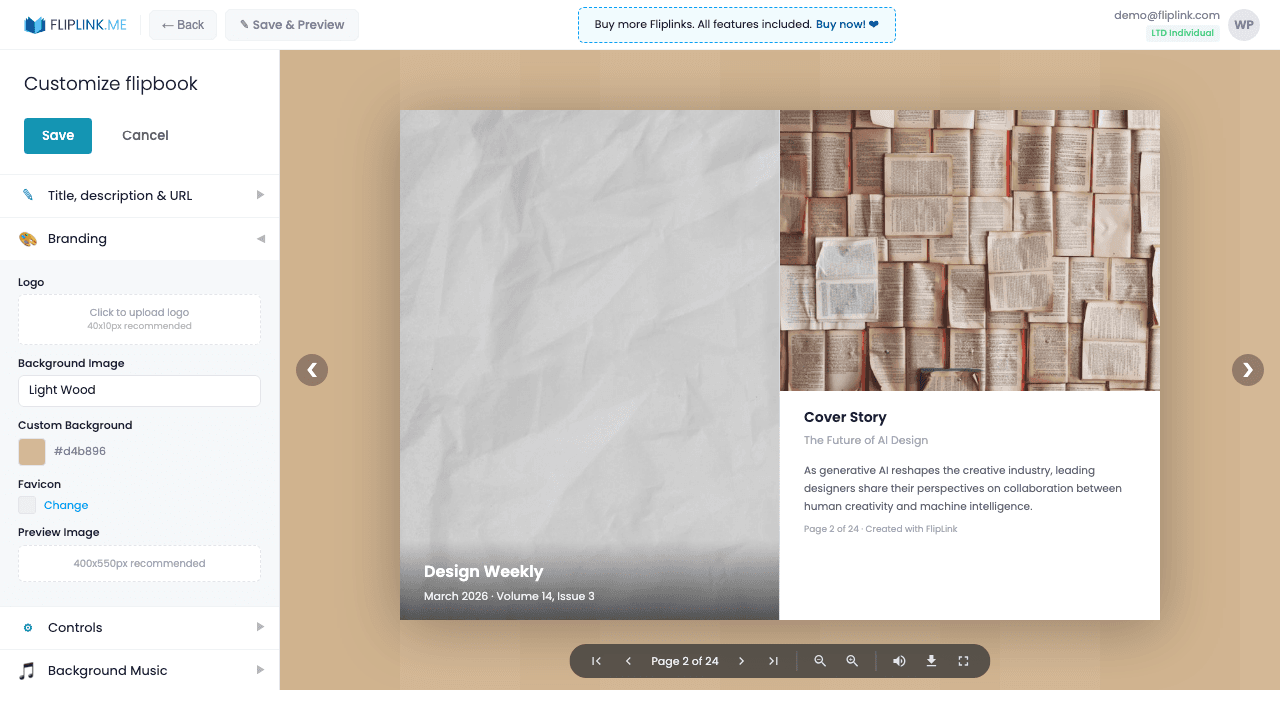Change the favicon
The height and width of the screenshot is (720, 1280).
pos(68,505)
